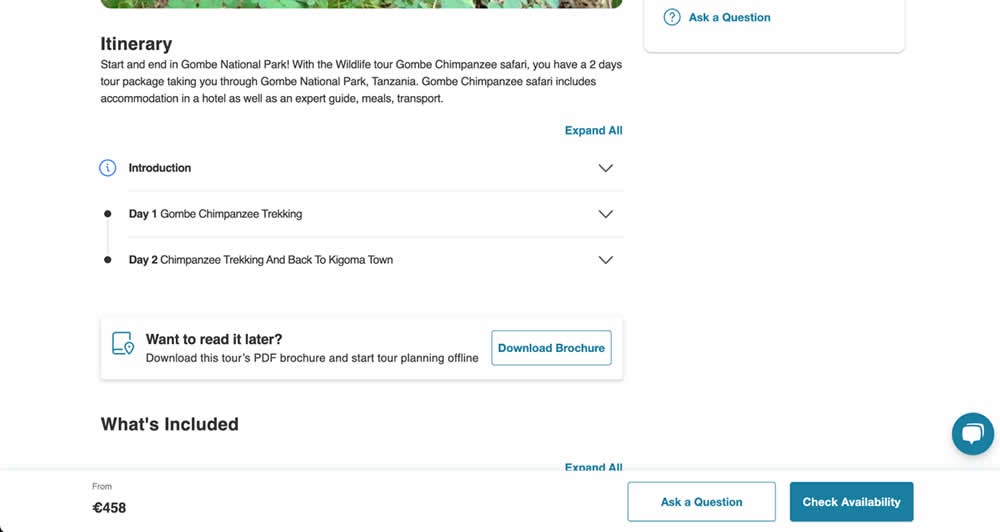This screenshot has height=532, width=1000.
Task: Expand the Day 2 itinerary chevron
Action: point(605,260)
